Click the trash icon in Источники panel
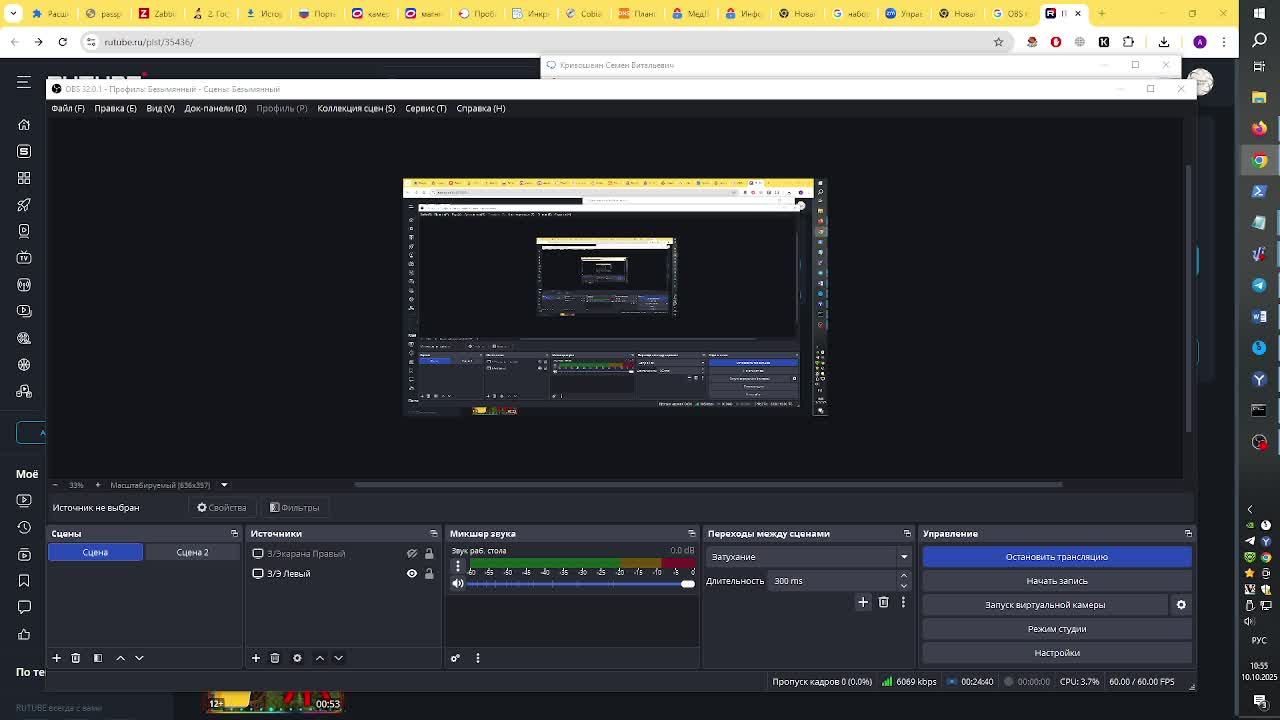The image size is (1280, 720). [275, 658]
